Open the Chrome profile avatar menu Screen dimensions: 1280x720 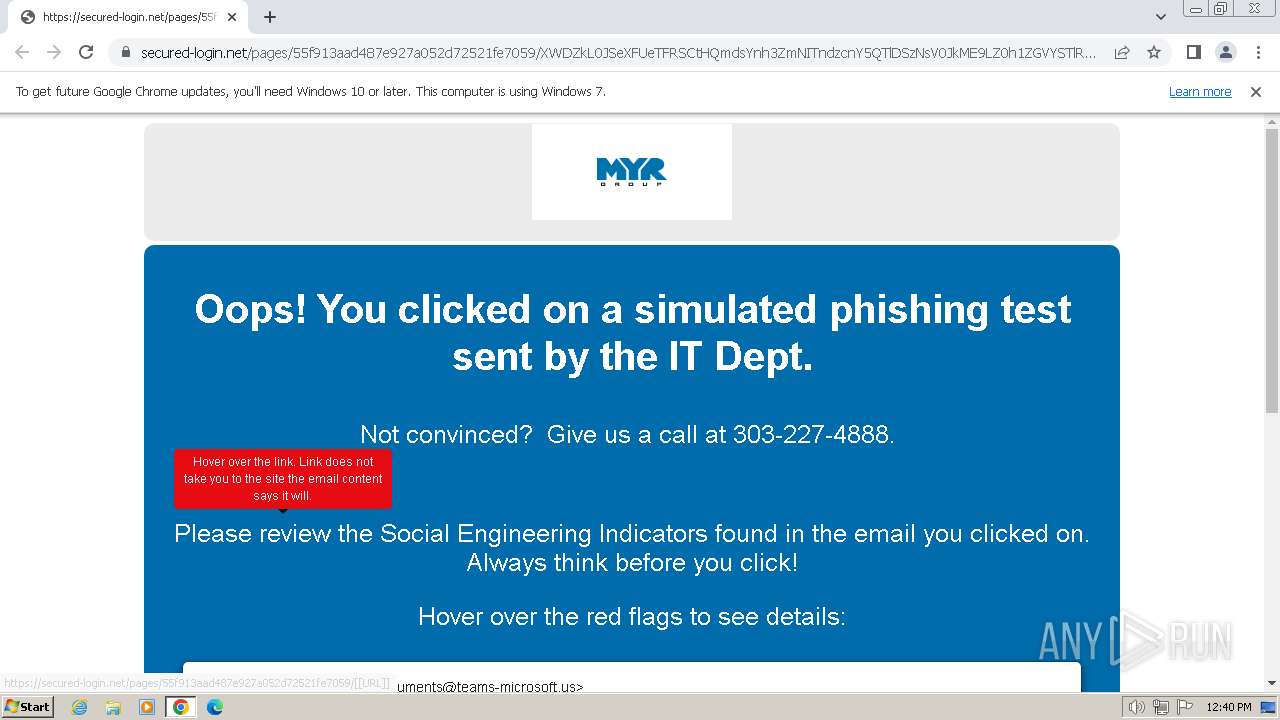[x=1225, y=52]
